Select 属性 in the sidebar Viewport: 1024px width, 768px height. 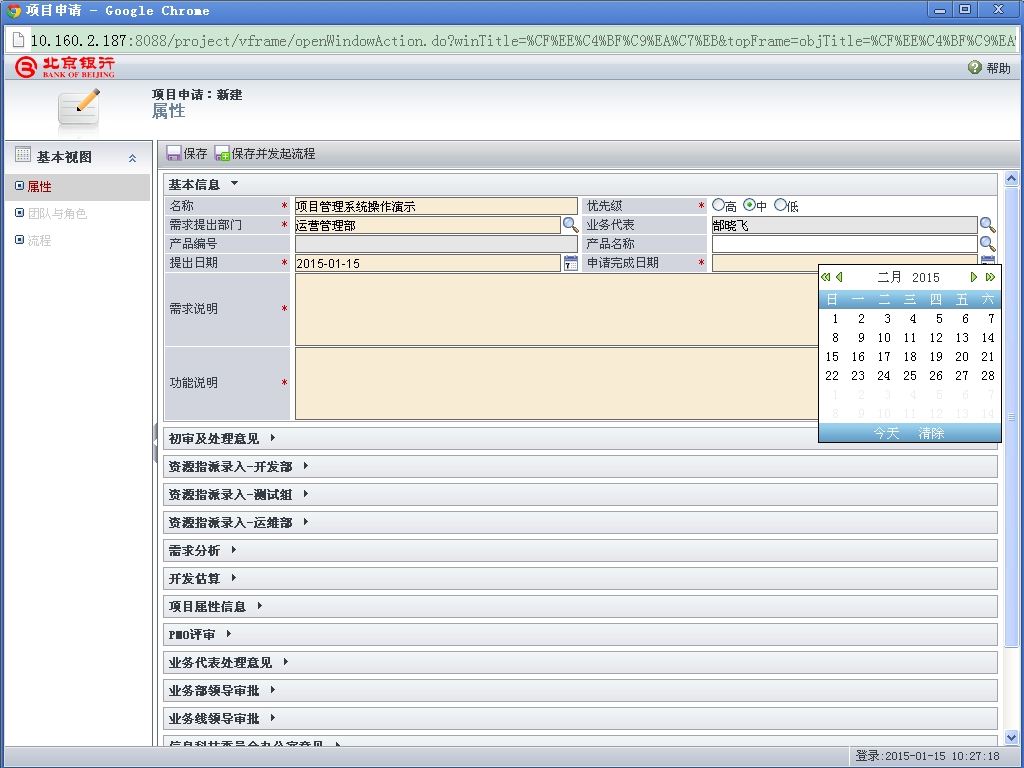39,186
